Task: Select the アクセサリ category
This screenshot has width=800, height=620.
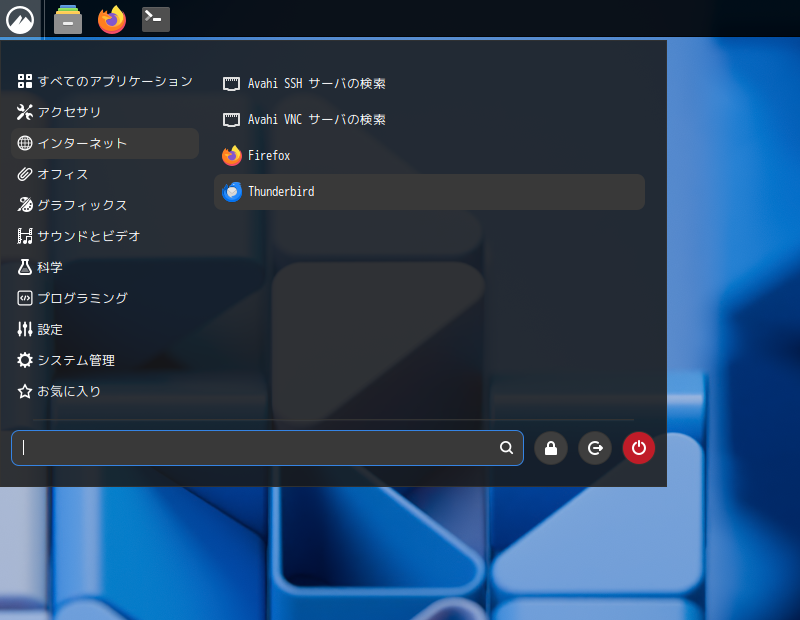Action: (x=105, y=112)
